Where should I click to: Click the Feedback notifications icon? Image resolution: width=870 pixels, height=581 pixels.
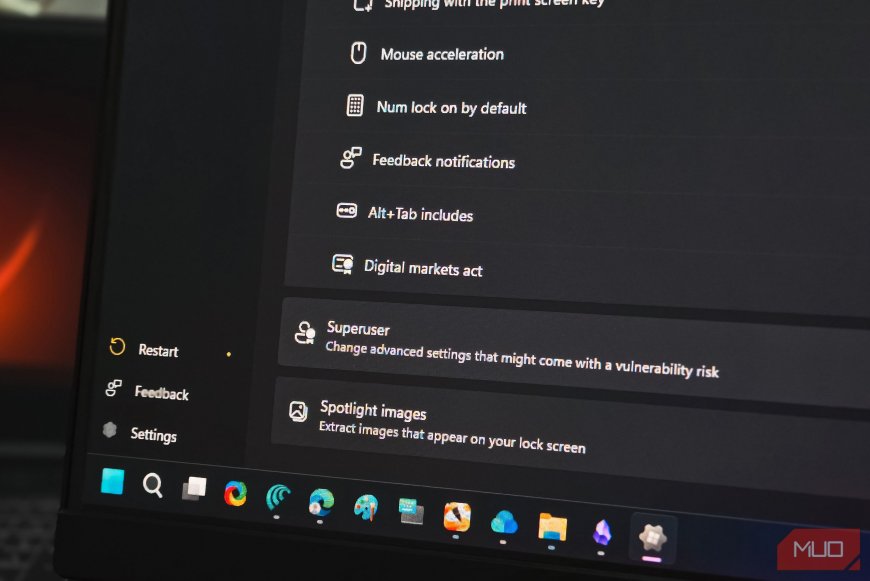pyautogui.click(x=349, y=158)
